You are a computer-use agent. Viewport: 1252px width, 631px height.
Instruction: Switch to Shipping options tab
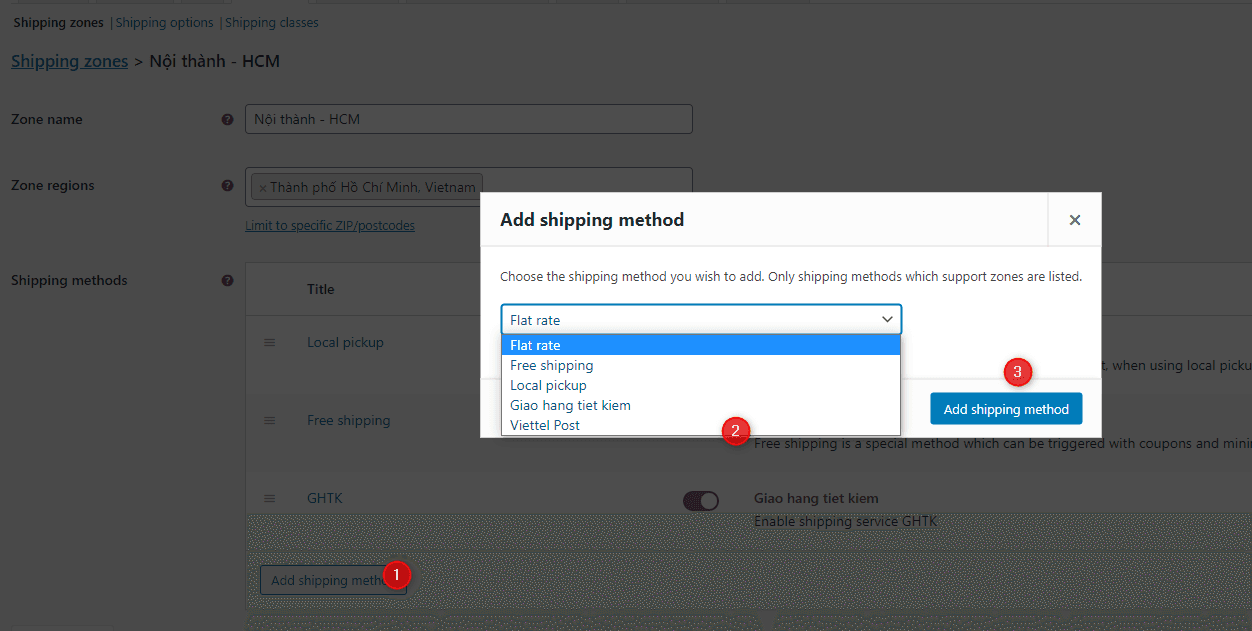[x=165, y=22]
